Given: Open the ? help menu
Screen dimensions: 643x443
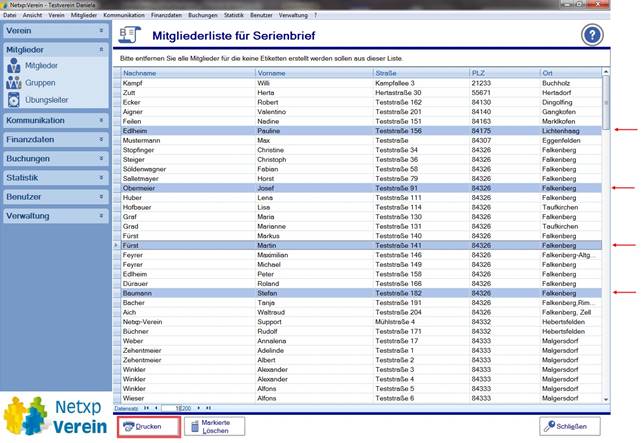Looking at the screenshot, I should [x=315, y=15].
